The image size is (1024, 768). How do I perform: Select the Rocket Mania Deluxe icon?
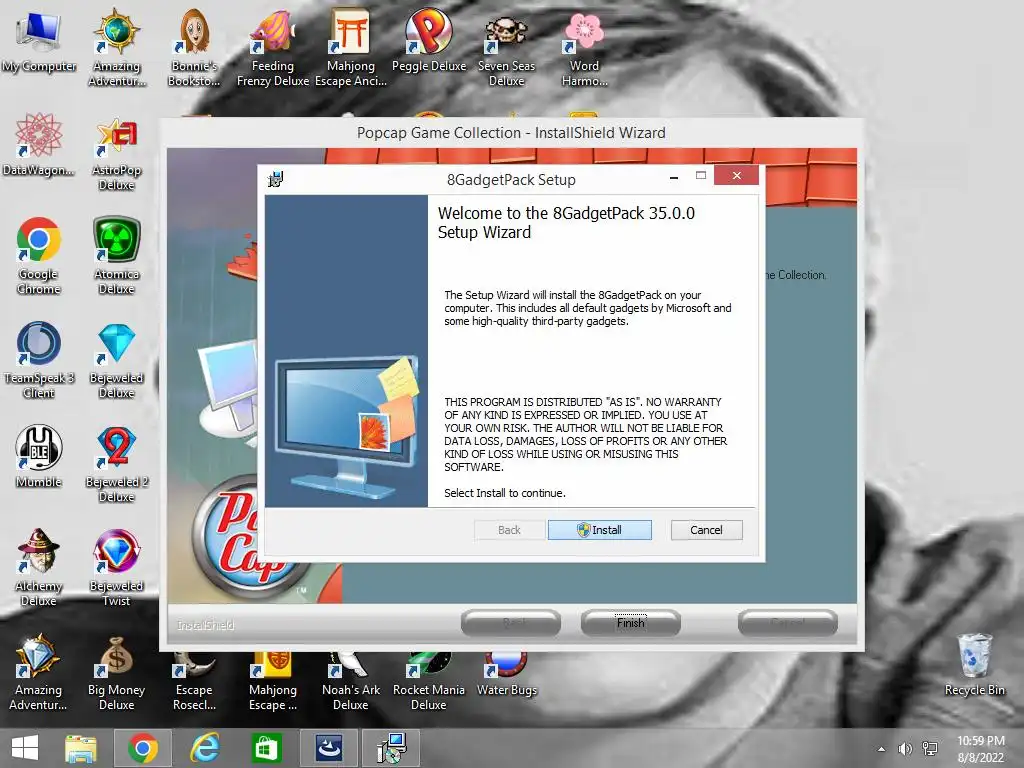428,680
